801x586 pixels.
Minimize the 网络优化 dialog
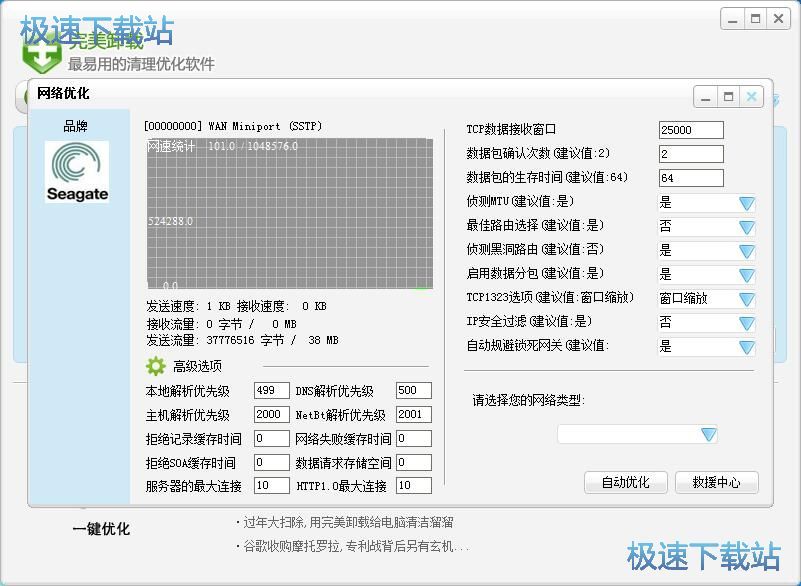point(705,97)
